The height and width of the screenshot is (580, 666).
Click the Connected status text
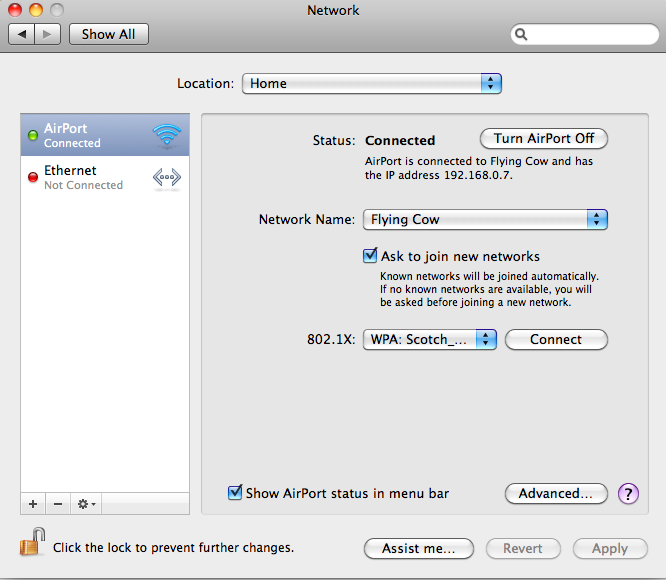(400, 141)
